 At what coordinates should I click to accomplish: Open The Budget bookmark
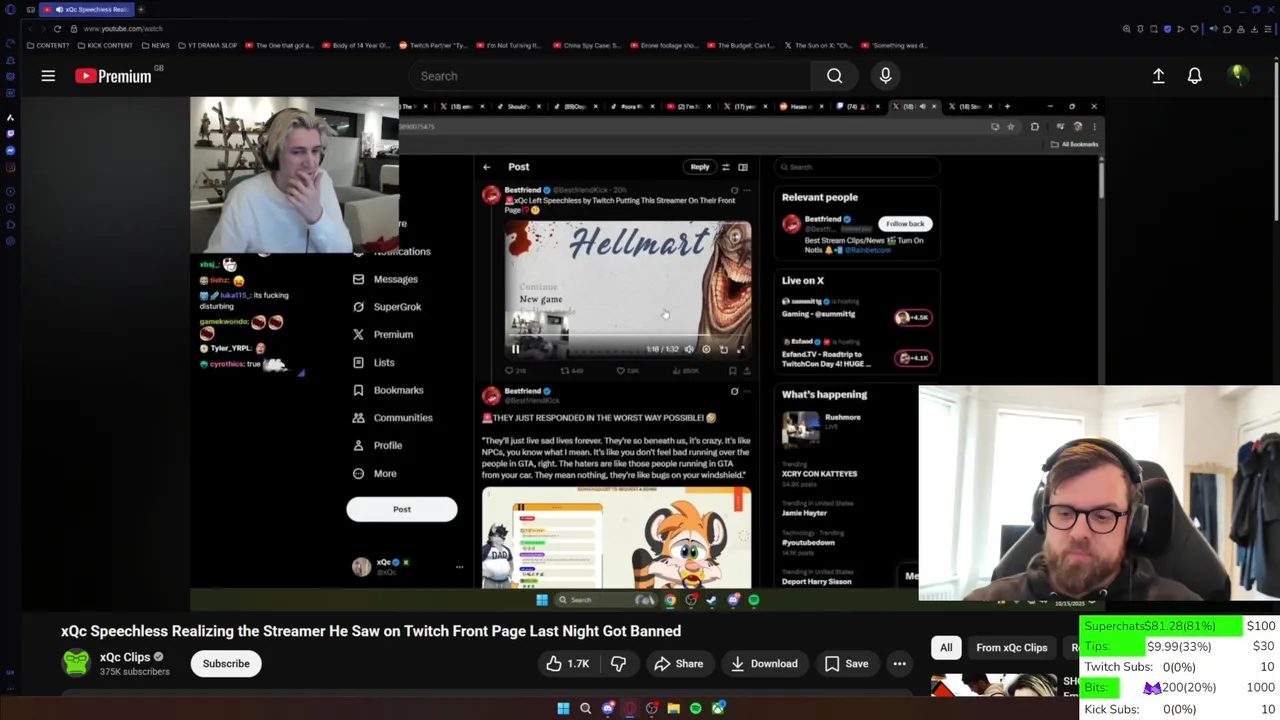click(741, 45)
